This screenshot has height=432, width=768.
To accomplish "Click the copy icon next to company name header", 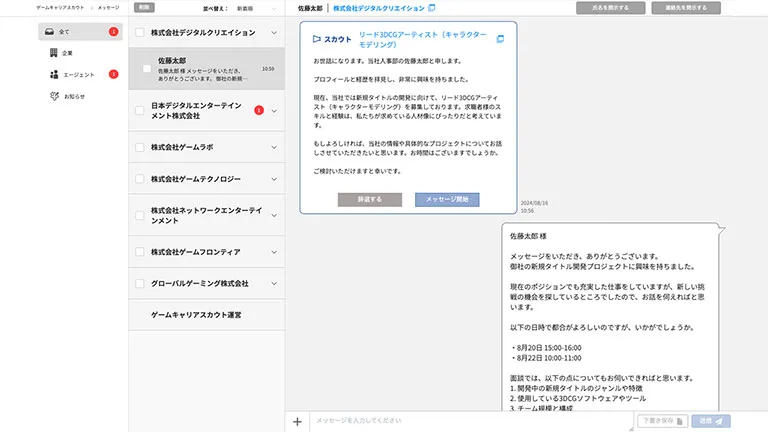I will click(432, 8).
